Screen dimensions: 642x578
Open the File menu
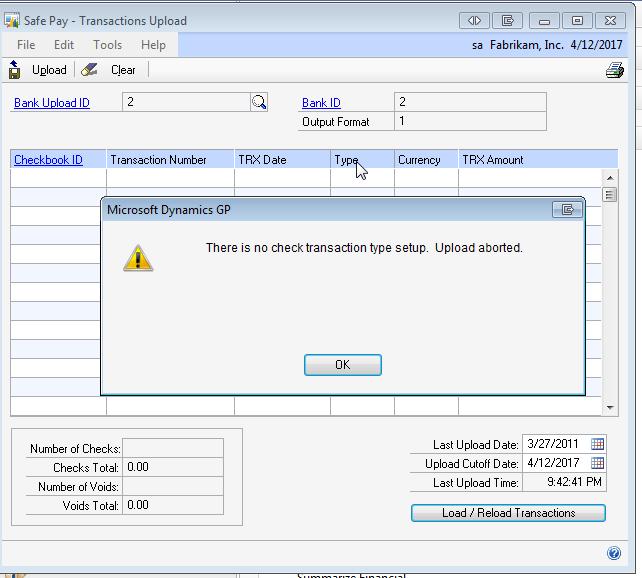26,45
